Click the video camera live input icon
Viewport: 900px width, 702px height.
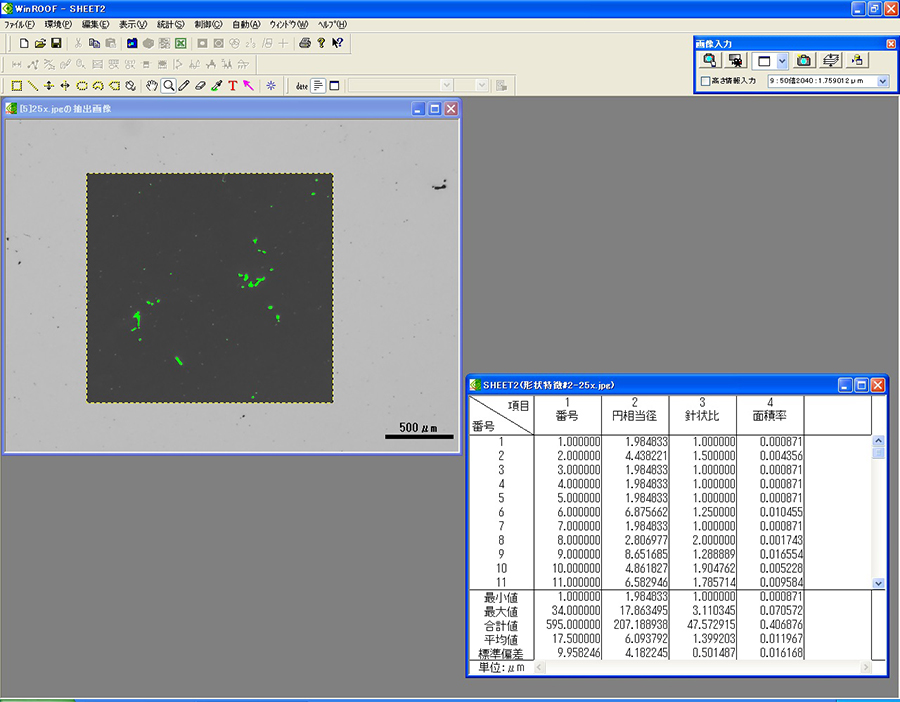click(x=735, y=60)
